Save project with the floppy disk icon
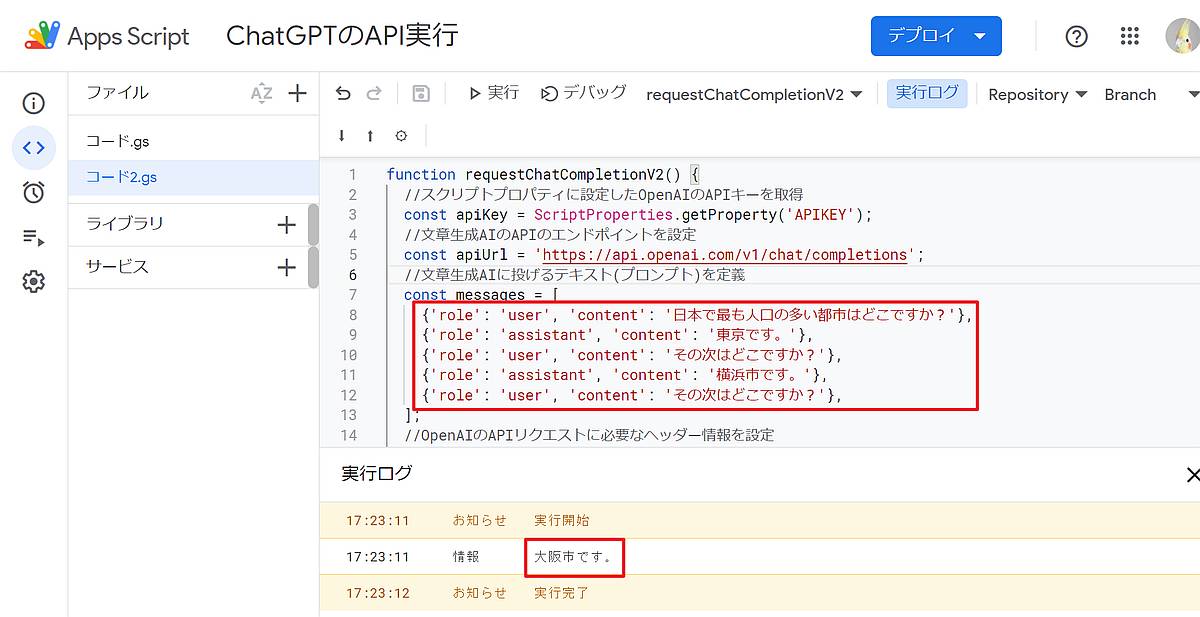This screenshot has width=1200, height=617. (x=421, y=94)
